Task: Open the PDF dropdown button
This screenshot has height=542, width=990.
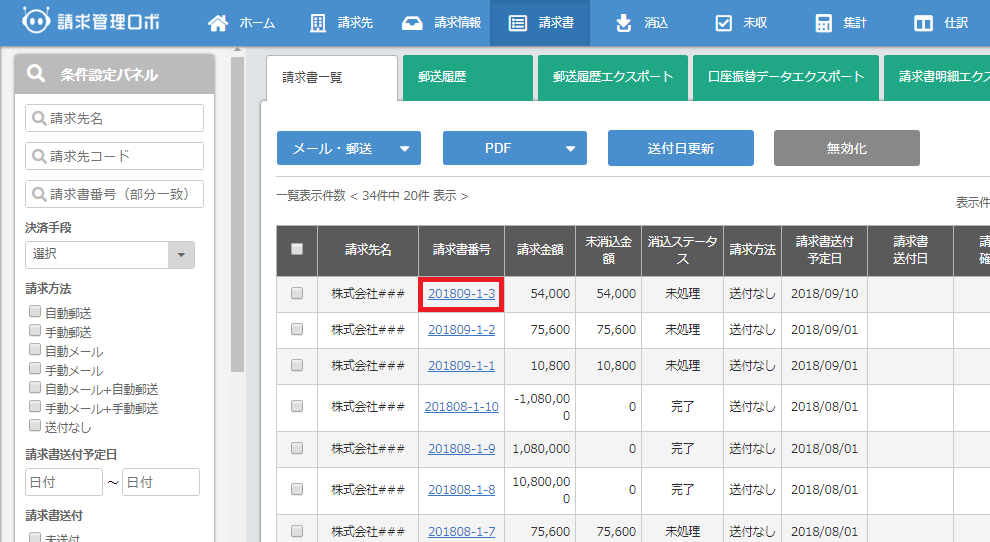Action: [514, 148]
